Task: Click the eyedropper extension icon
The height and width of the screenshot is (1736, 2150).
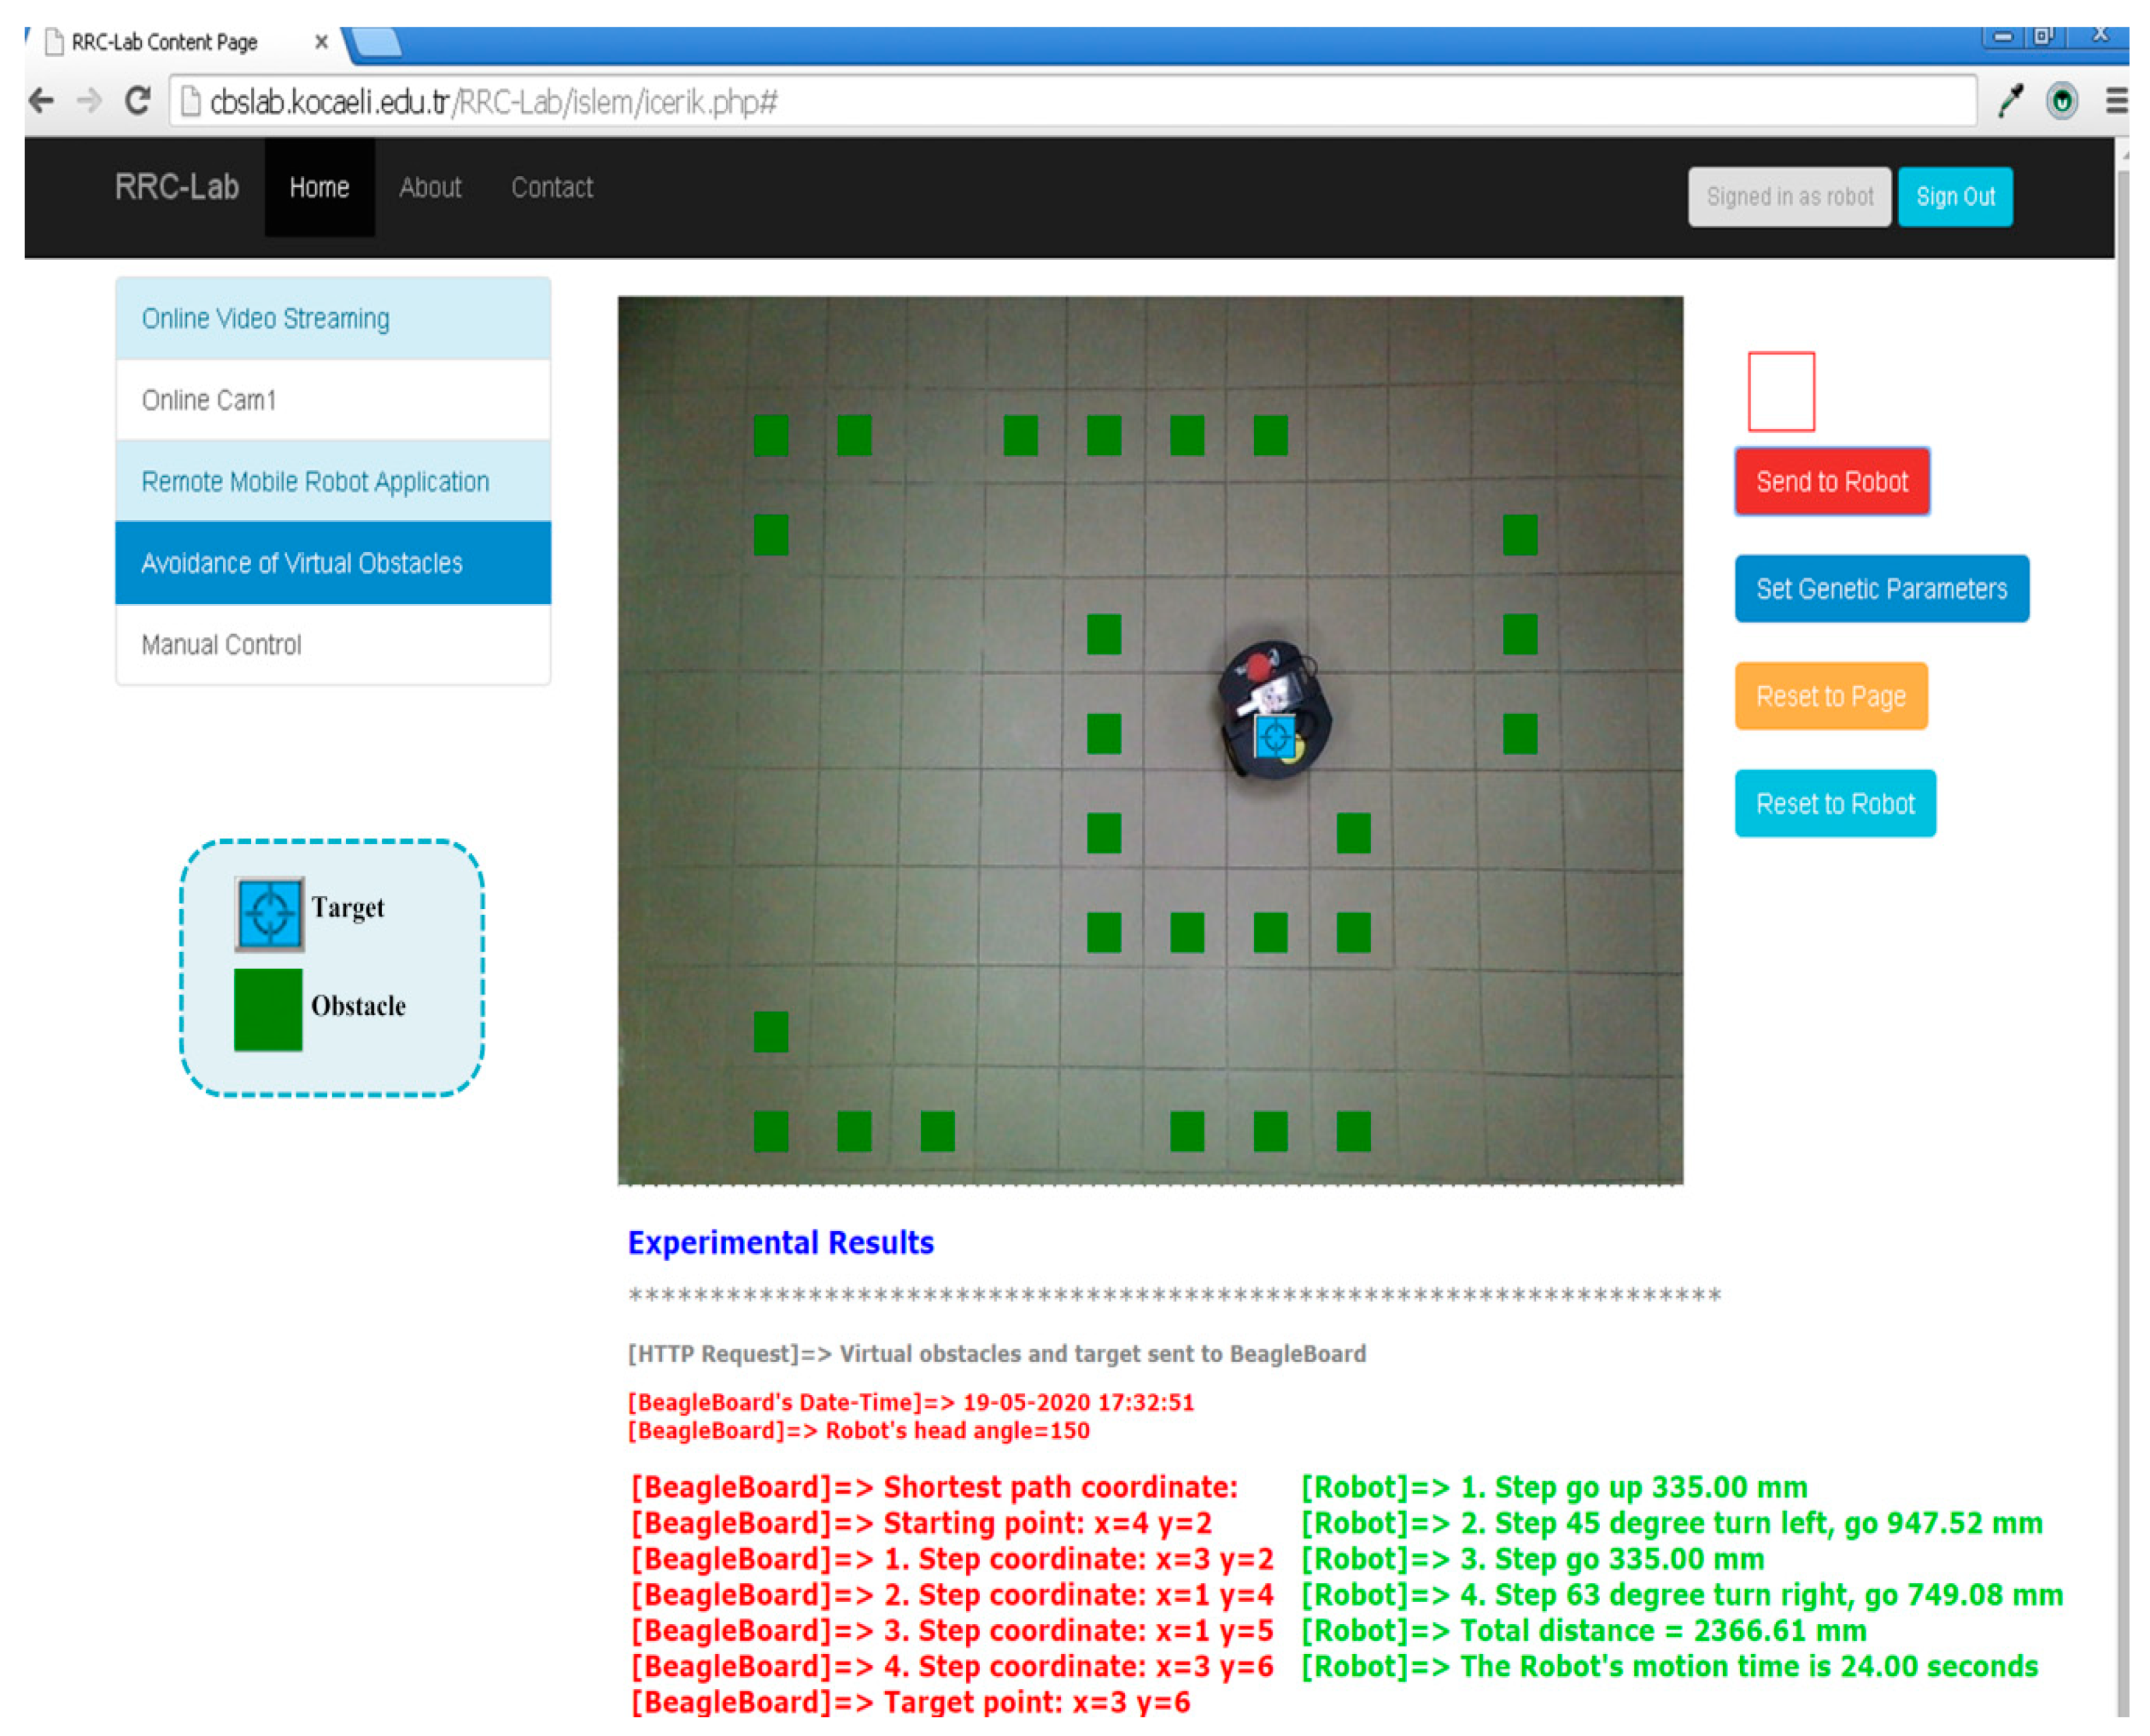Action: (2010, 101)
